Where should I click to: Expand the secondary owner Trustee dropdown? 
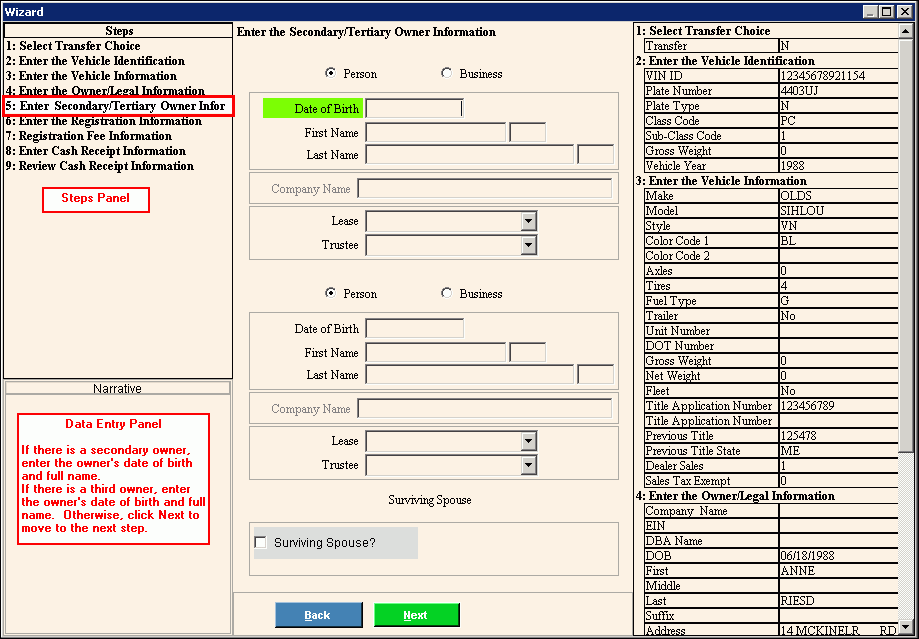pyautogui.click(x=528, y=245)
